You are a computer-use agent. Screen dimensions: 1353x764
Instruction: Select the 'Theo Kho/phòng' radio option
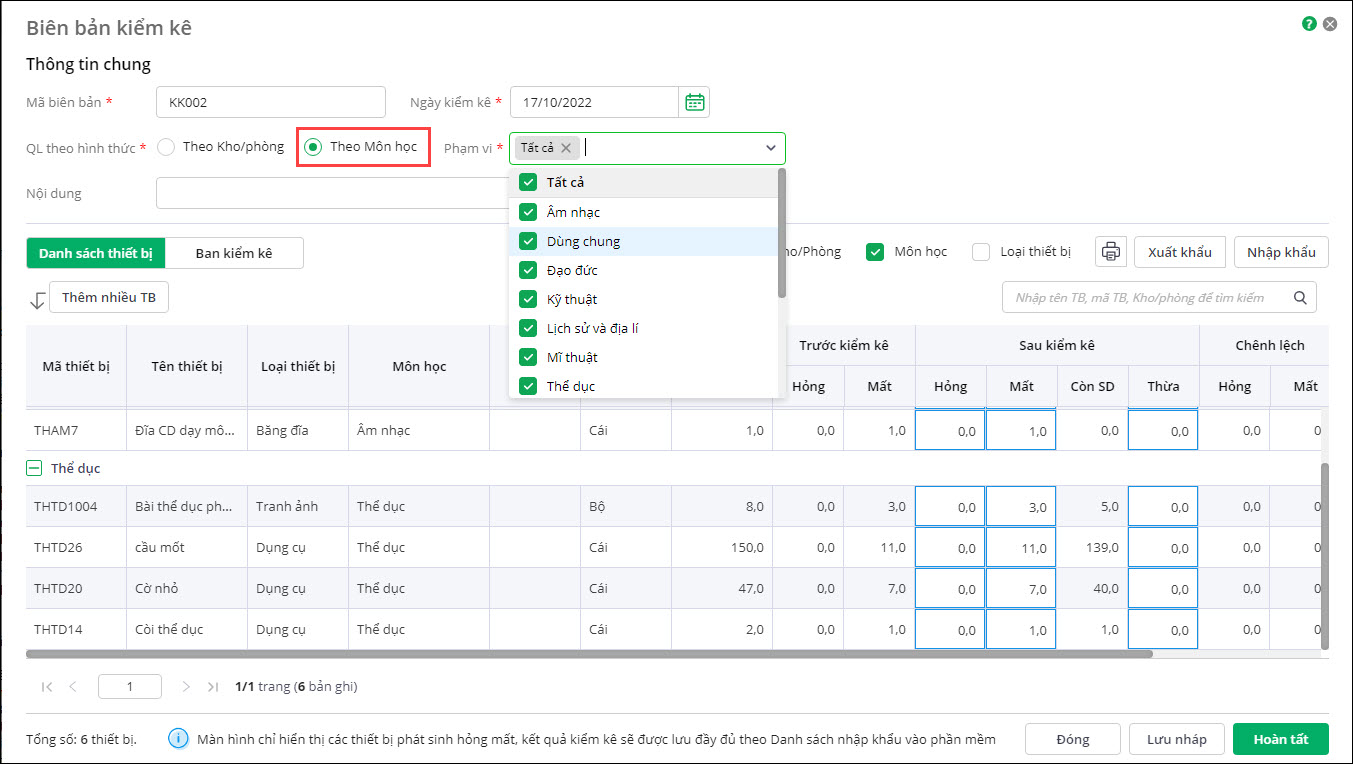(x=166, y=147)
